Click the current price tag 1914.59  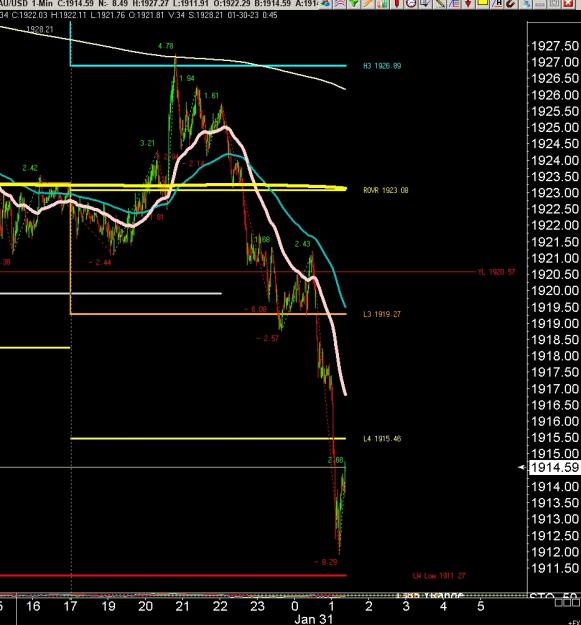[x=555, y=467]
